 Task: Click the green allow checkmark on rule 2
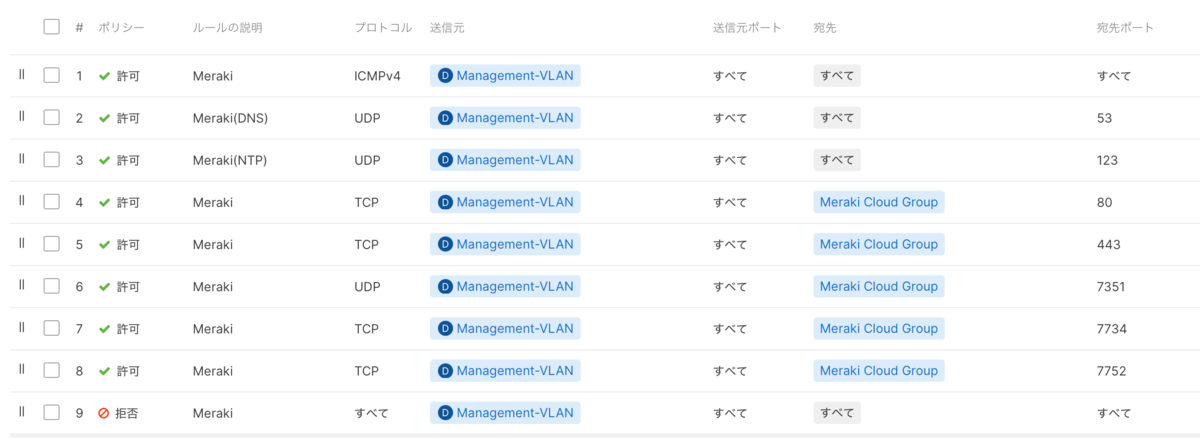(x=104, y=118)
